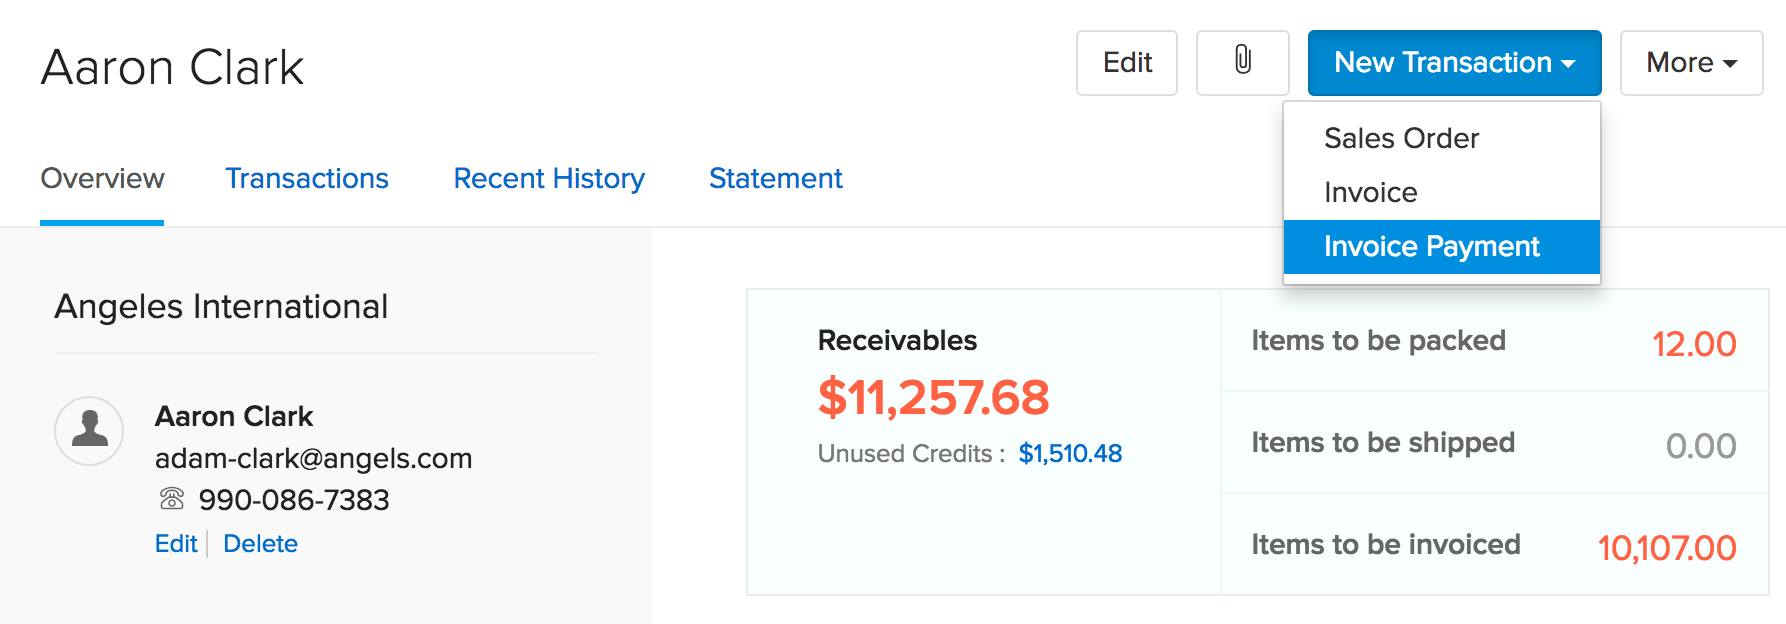Image resolution: width=1786 pixels, height=624 pixels.
Task: Expand the More dropdown menu
Action: pos(1691,62)
